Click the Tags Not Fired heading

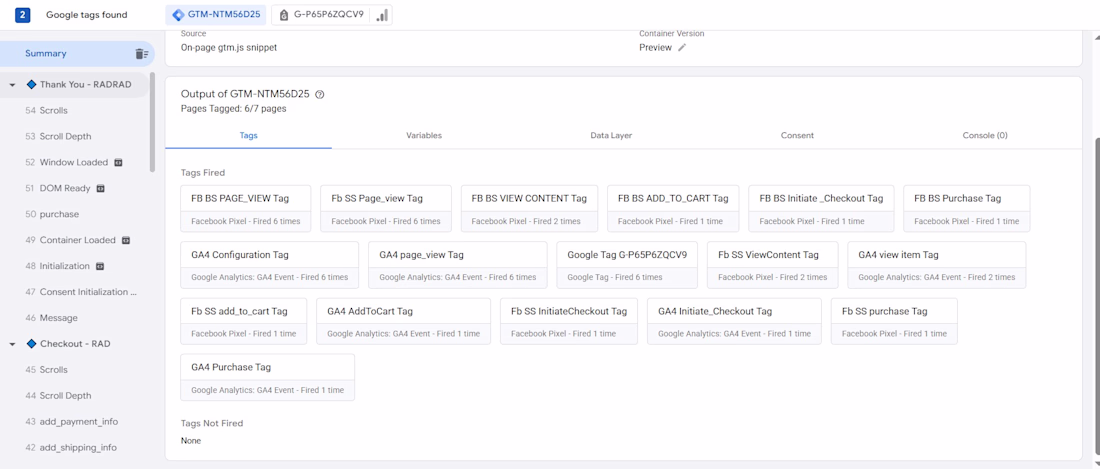pos(212,423)
